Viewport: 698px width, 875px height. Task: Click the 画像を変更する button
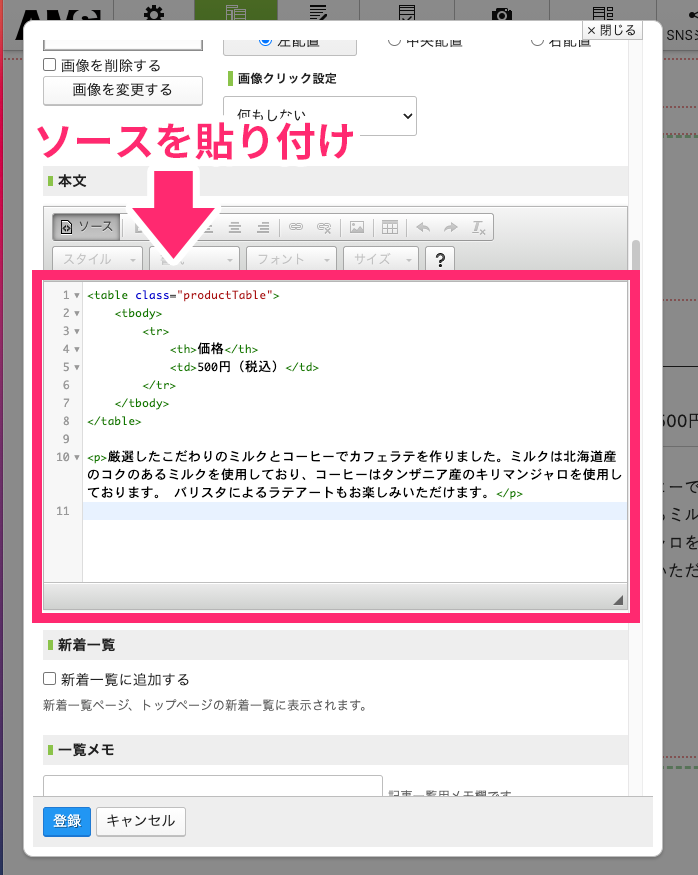tap(122, 90)
